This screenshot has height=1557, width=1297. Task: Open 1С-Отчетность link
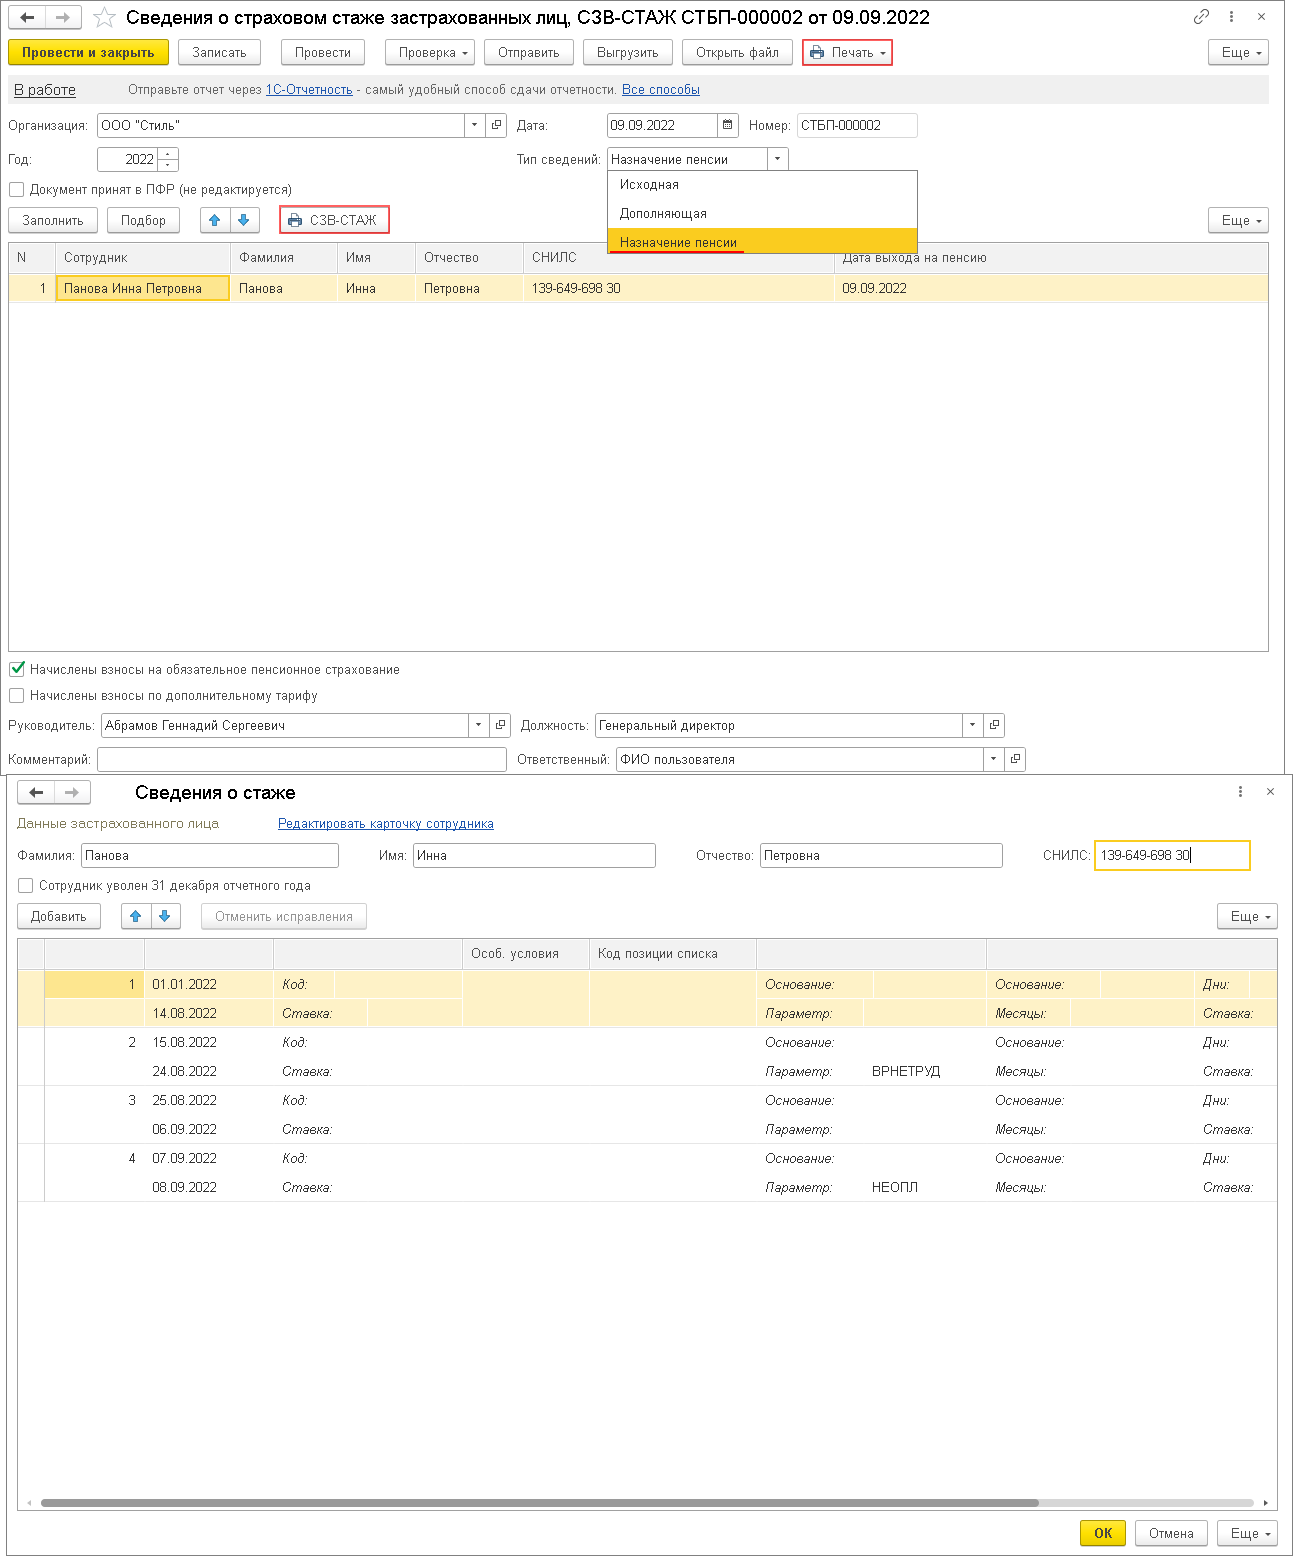pos(309,90)
